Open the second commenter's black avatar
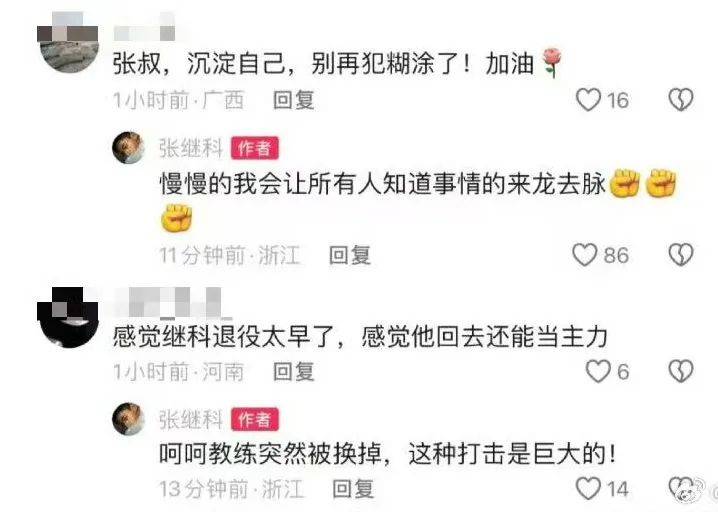This screenshot has width=718, height=512. 68,317
